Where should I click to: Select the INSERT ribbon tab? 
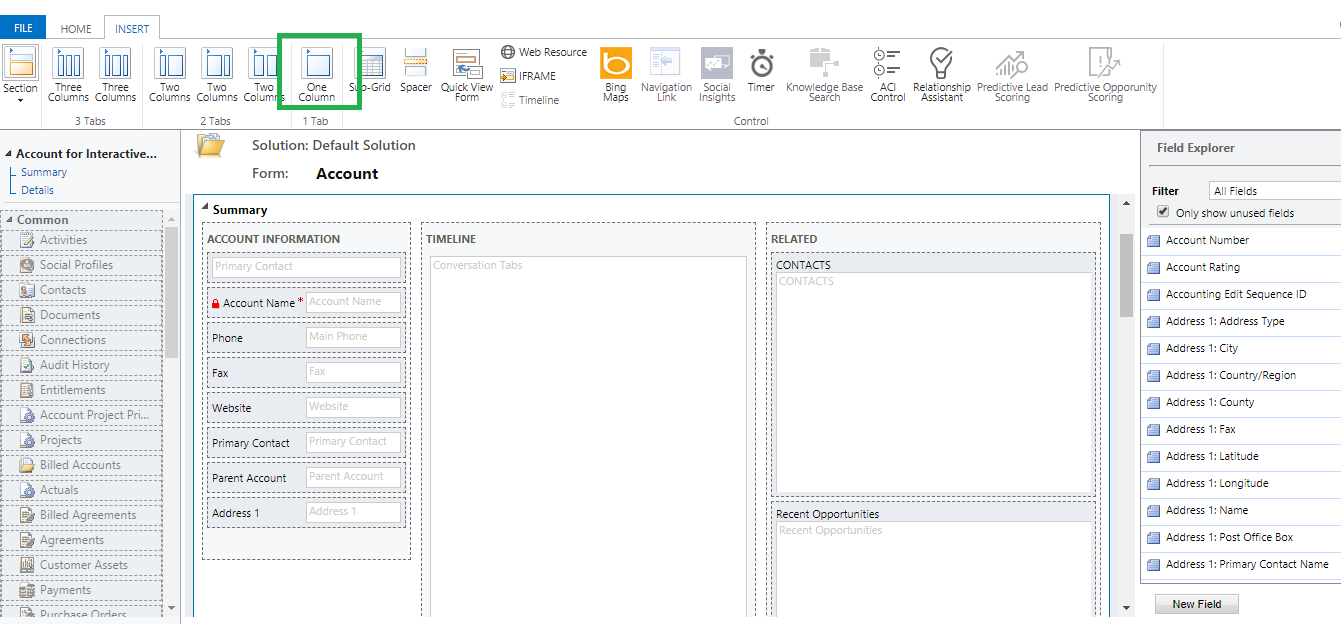[132, 29]
